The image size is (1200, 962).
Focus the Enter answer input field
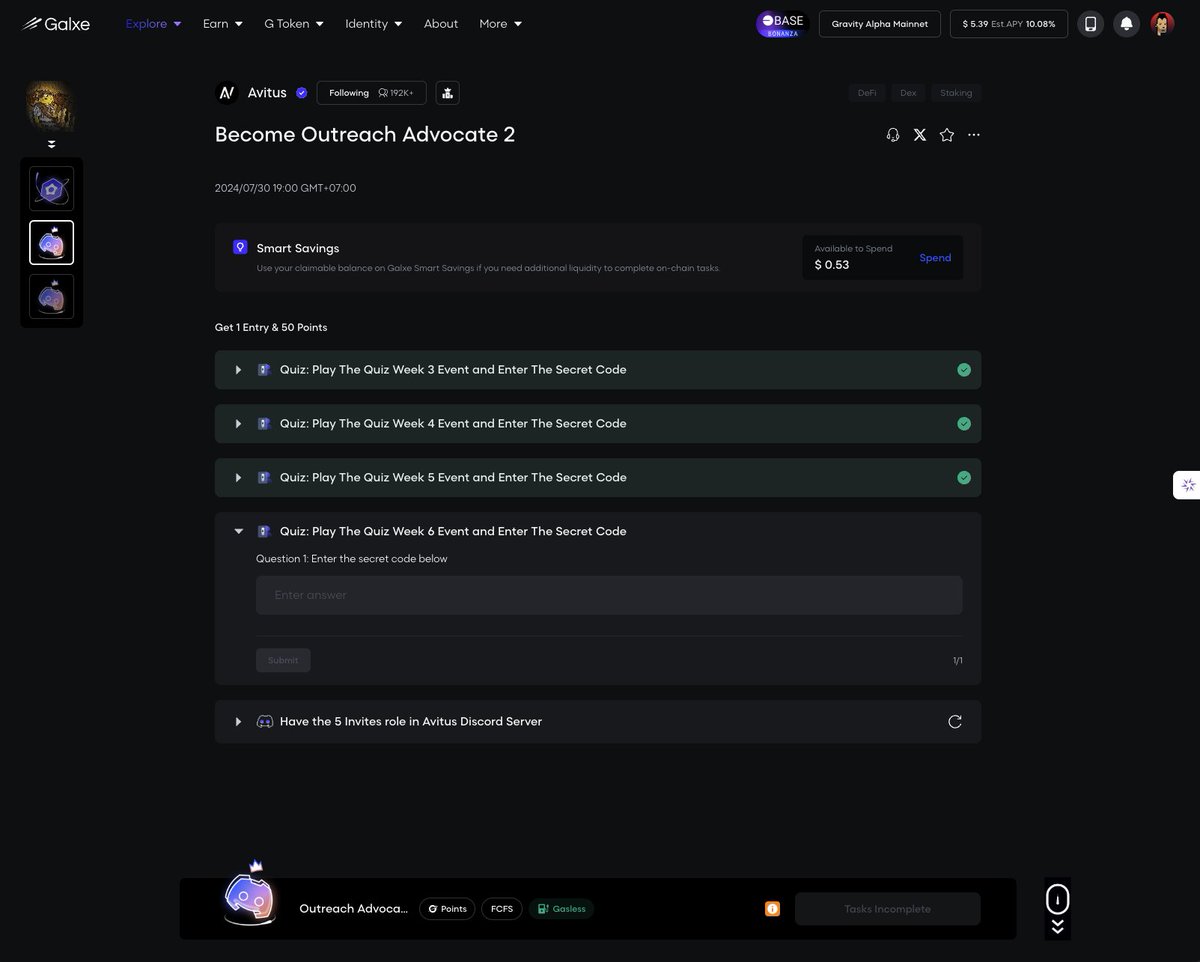(x=609, y=595)
